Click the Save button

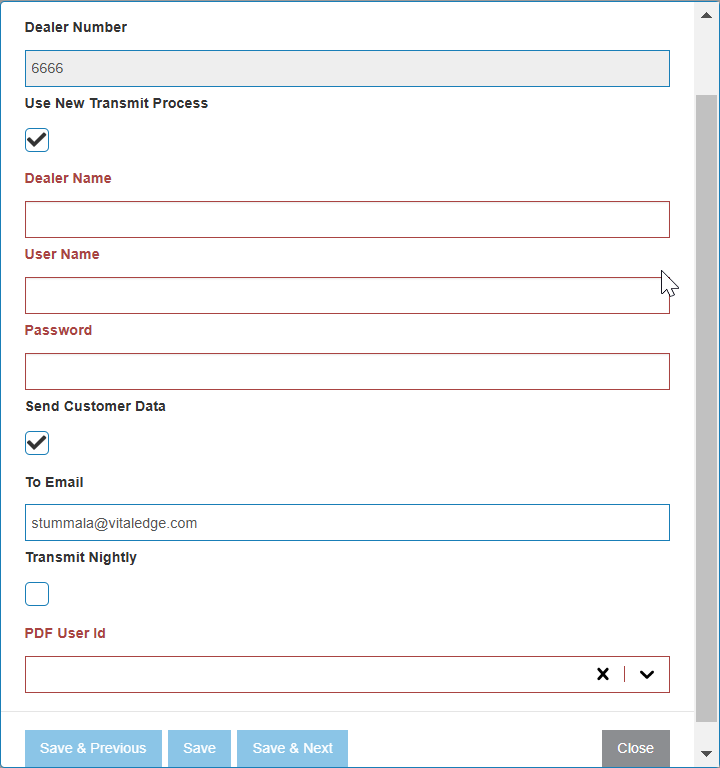click(199, 748)
